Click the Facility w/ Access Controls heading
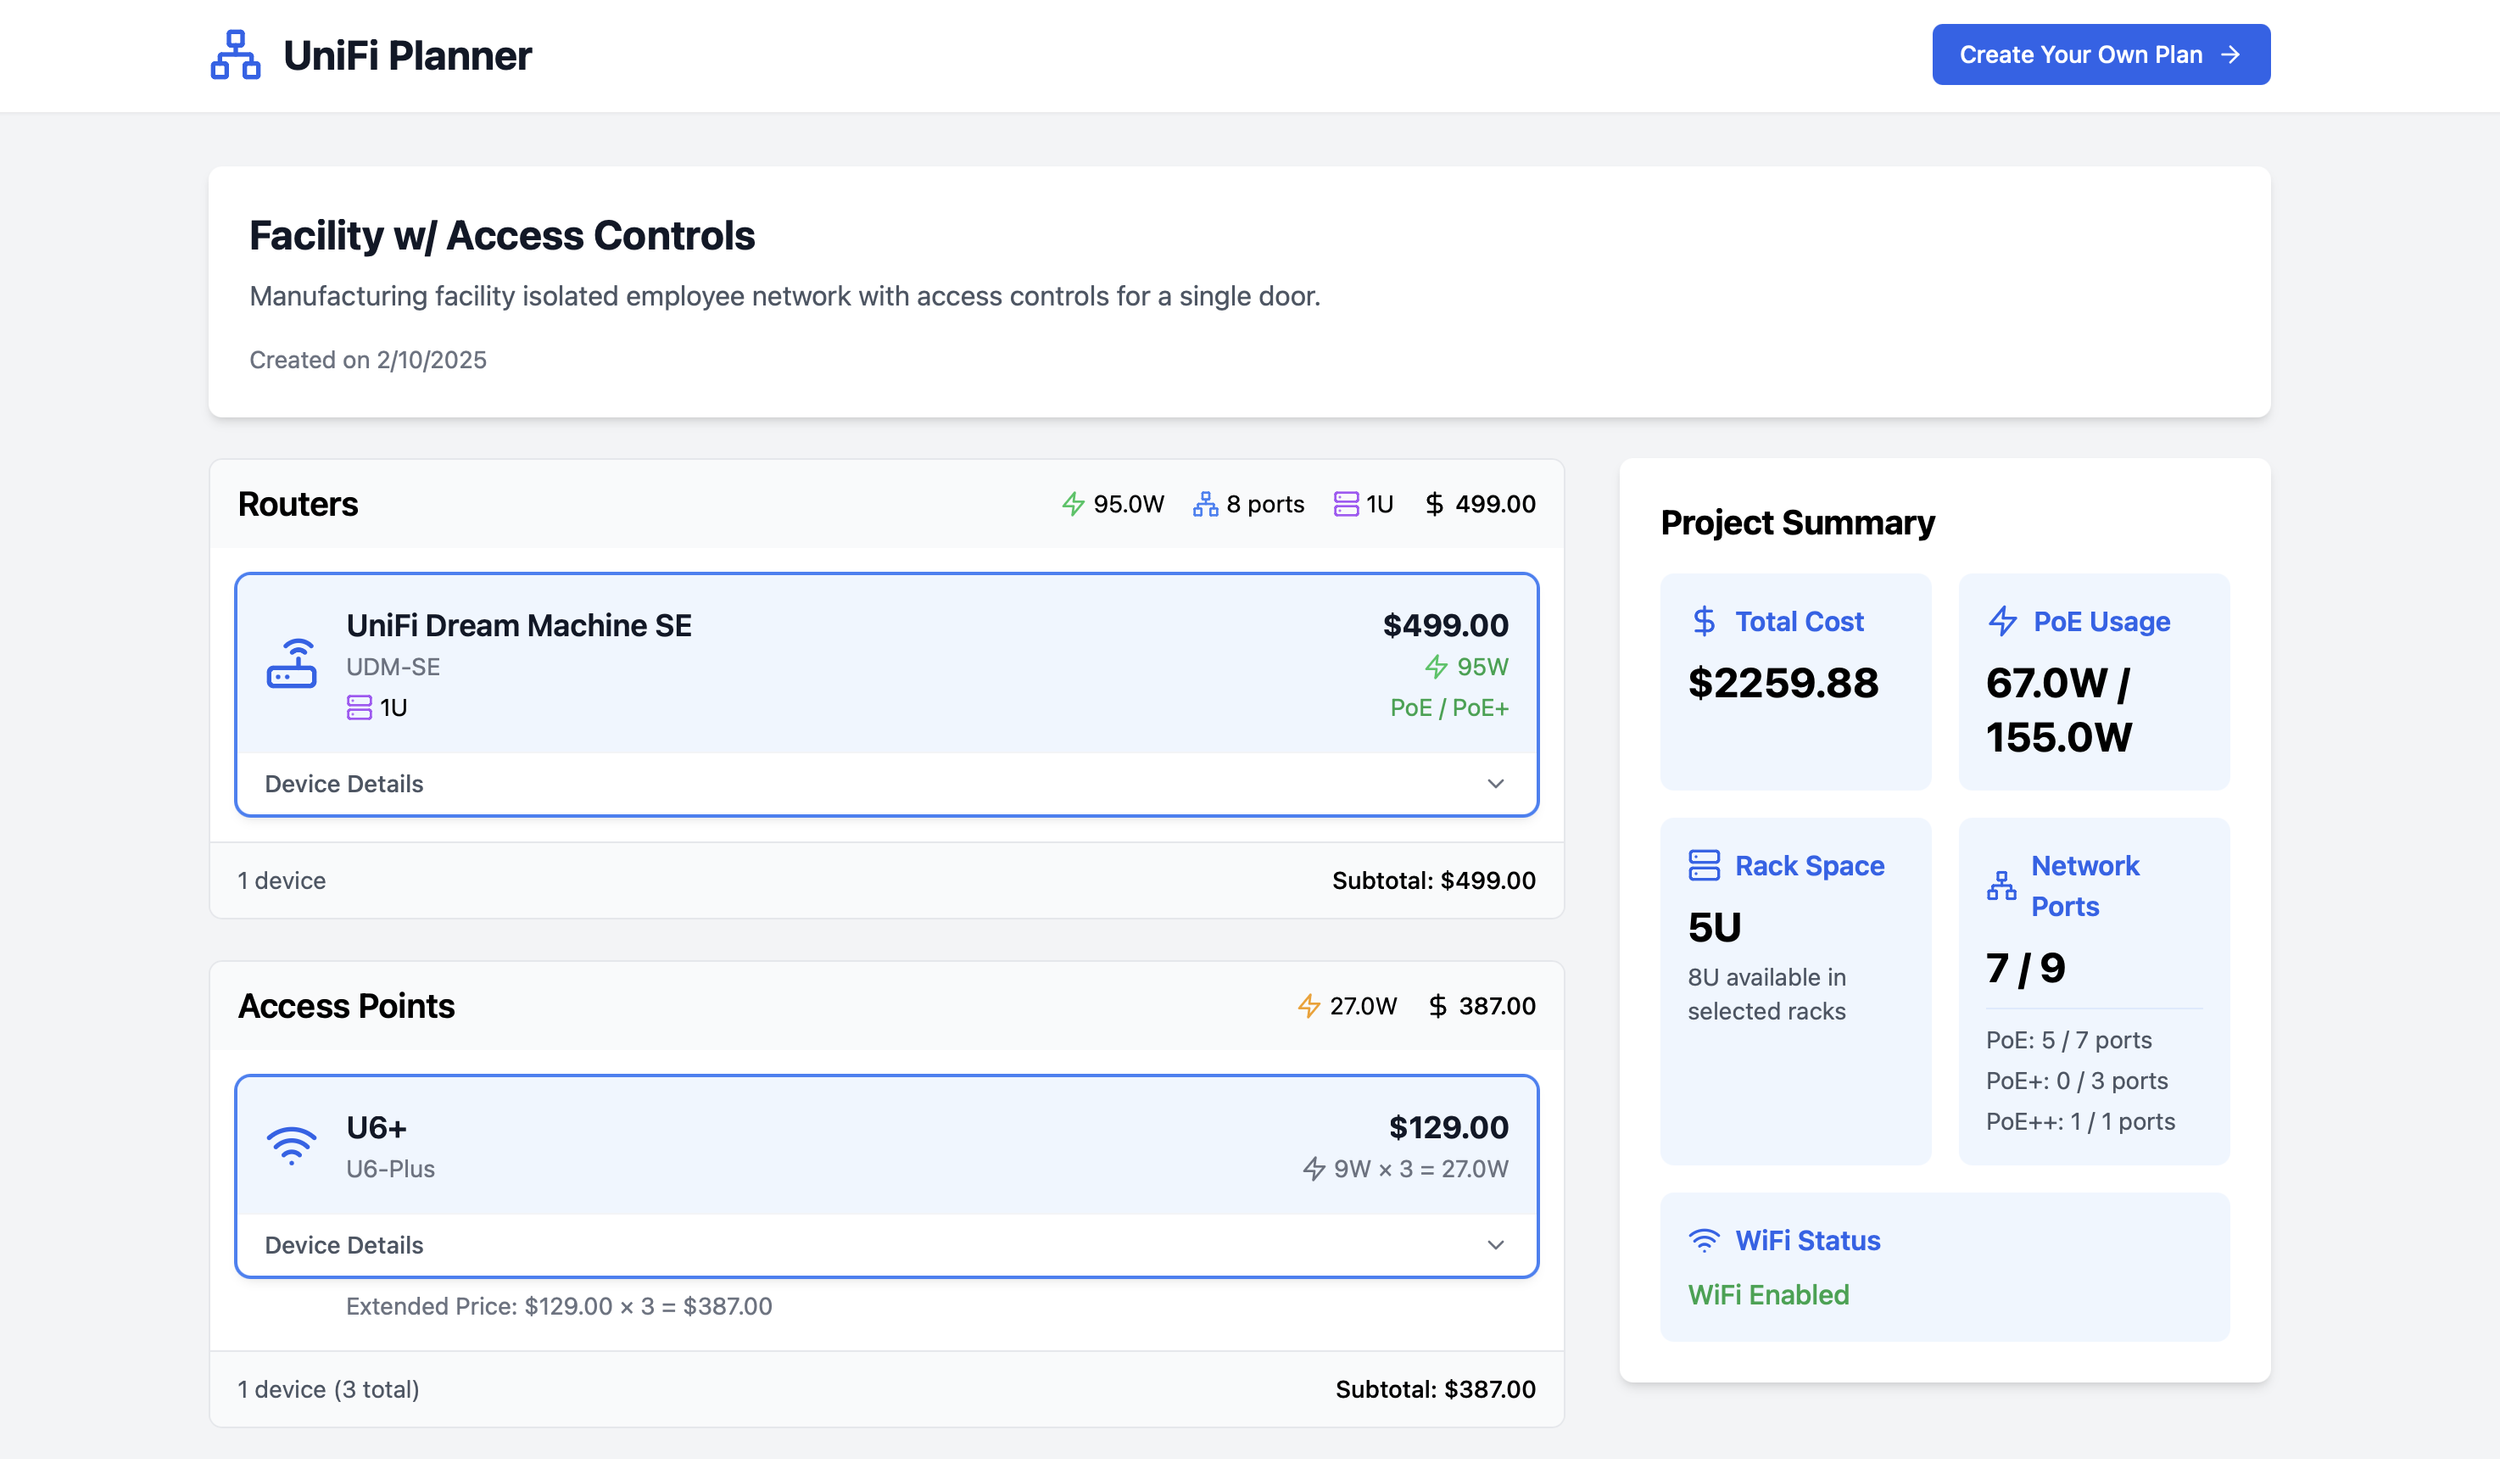The height and width of the screenshot is (1459, 2500). (x=501, y=236)
